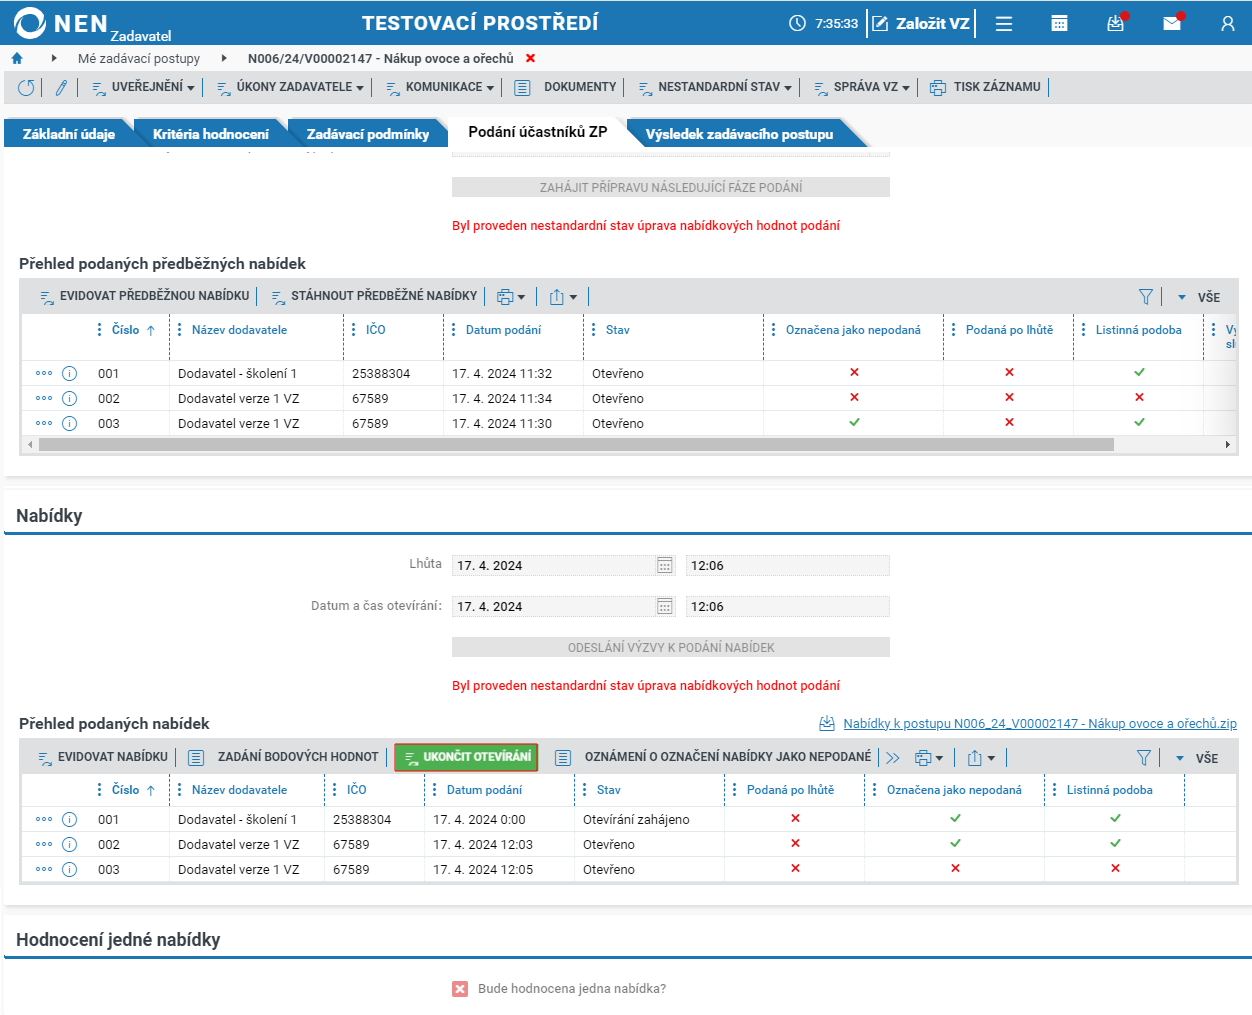Viewport: 1252px width, 1015px height.
Task: Click the pencil edit icon in the toolbar
Action: tap(61, 88)
